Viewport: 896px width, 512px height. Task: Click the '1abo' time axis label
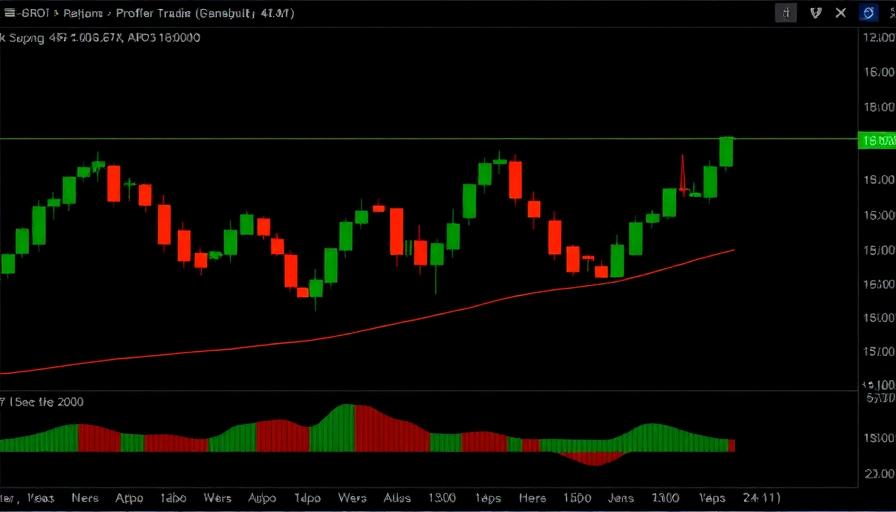click(173, 498)
